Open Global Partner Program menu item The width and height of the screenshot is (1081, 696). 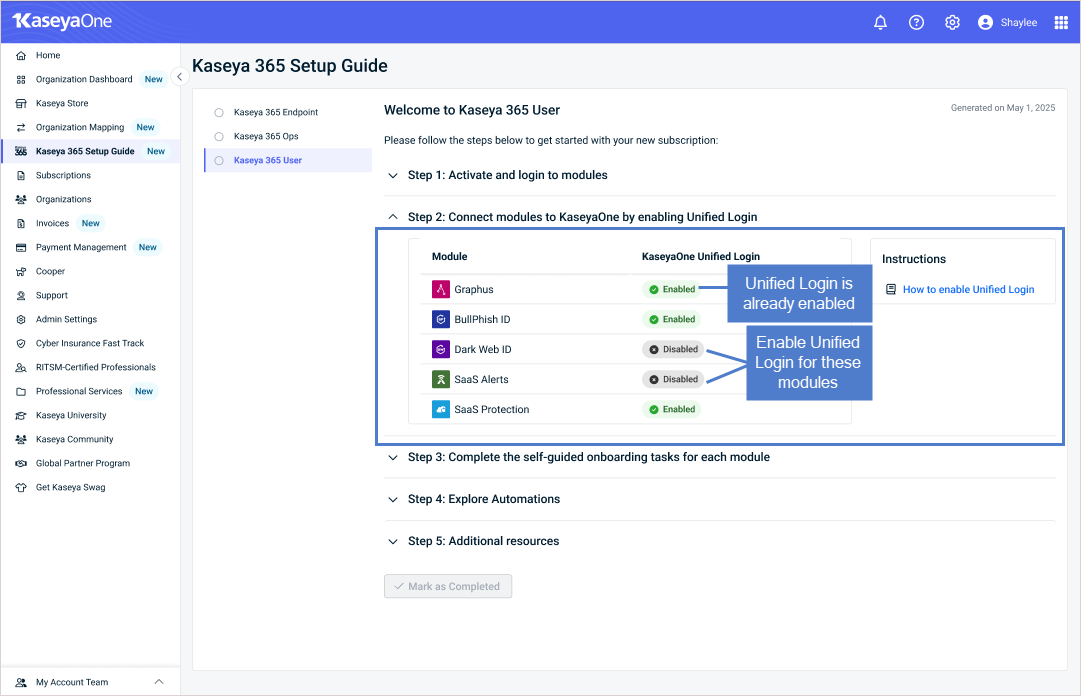point(90,463)
